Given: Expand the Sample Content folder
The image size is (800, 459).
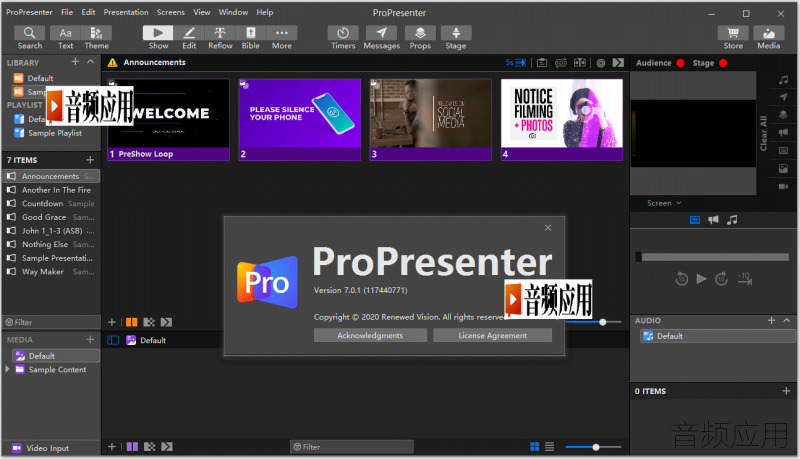Looking at the screenshot, I should pos(7,369).
